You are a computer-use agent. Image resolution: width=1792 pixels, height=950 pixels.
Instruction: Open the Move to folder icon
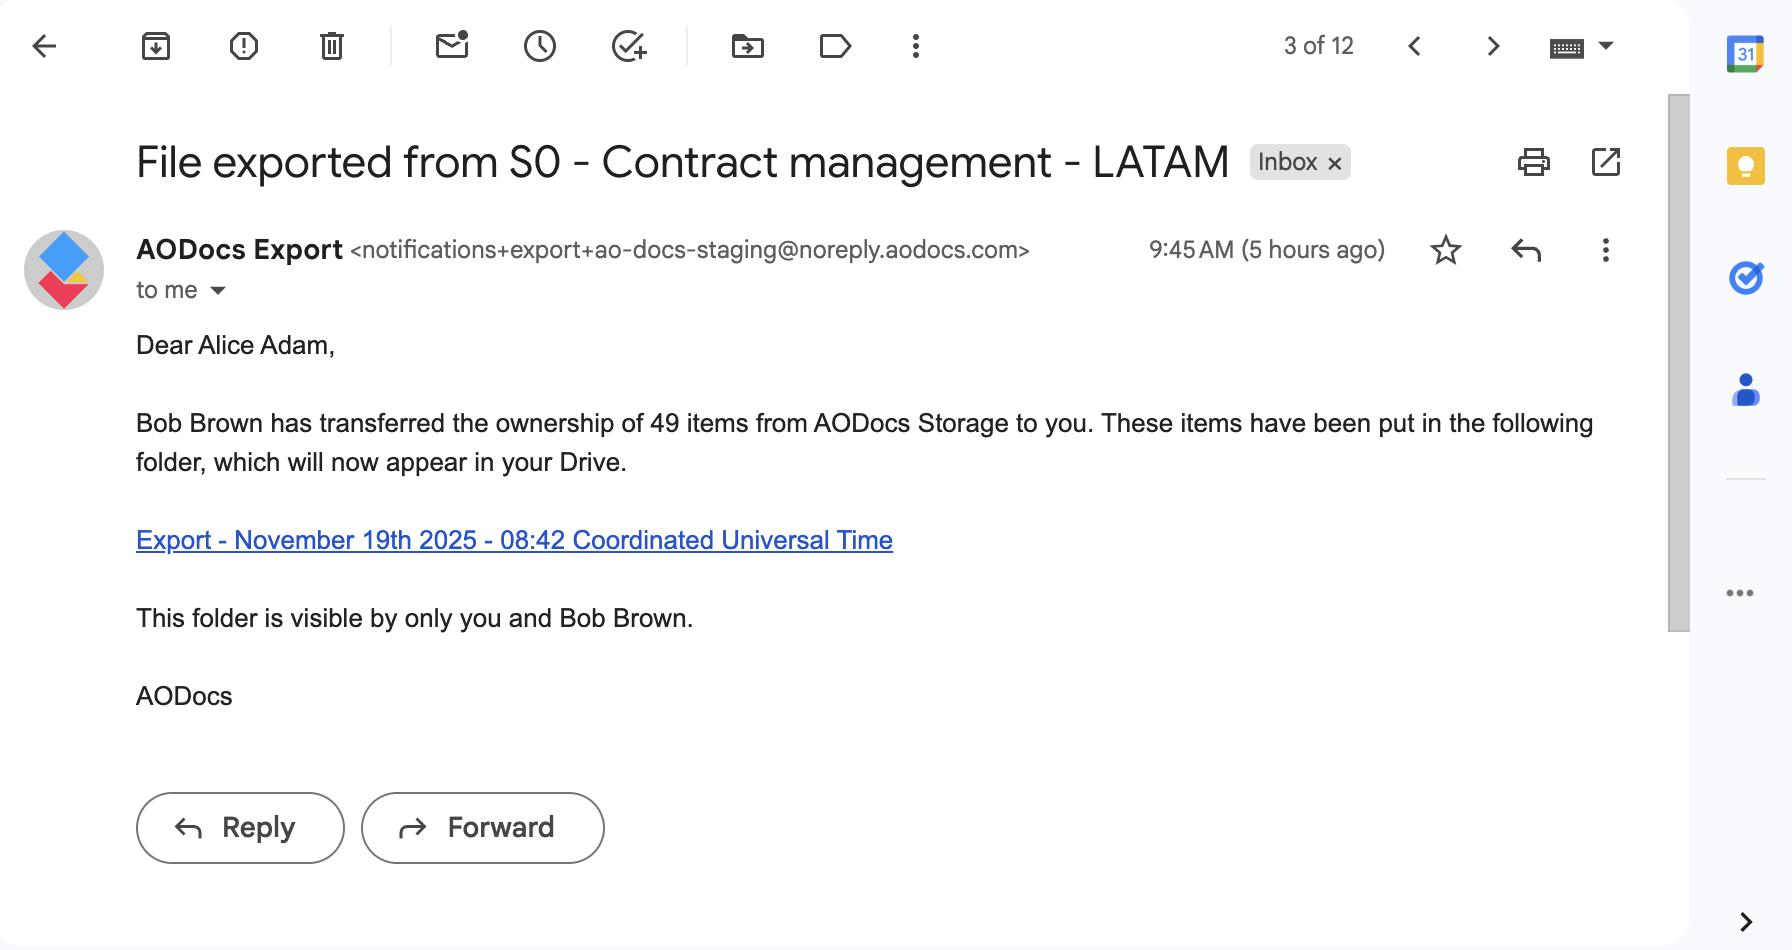click(748, 46)
